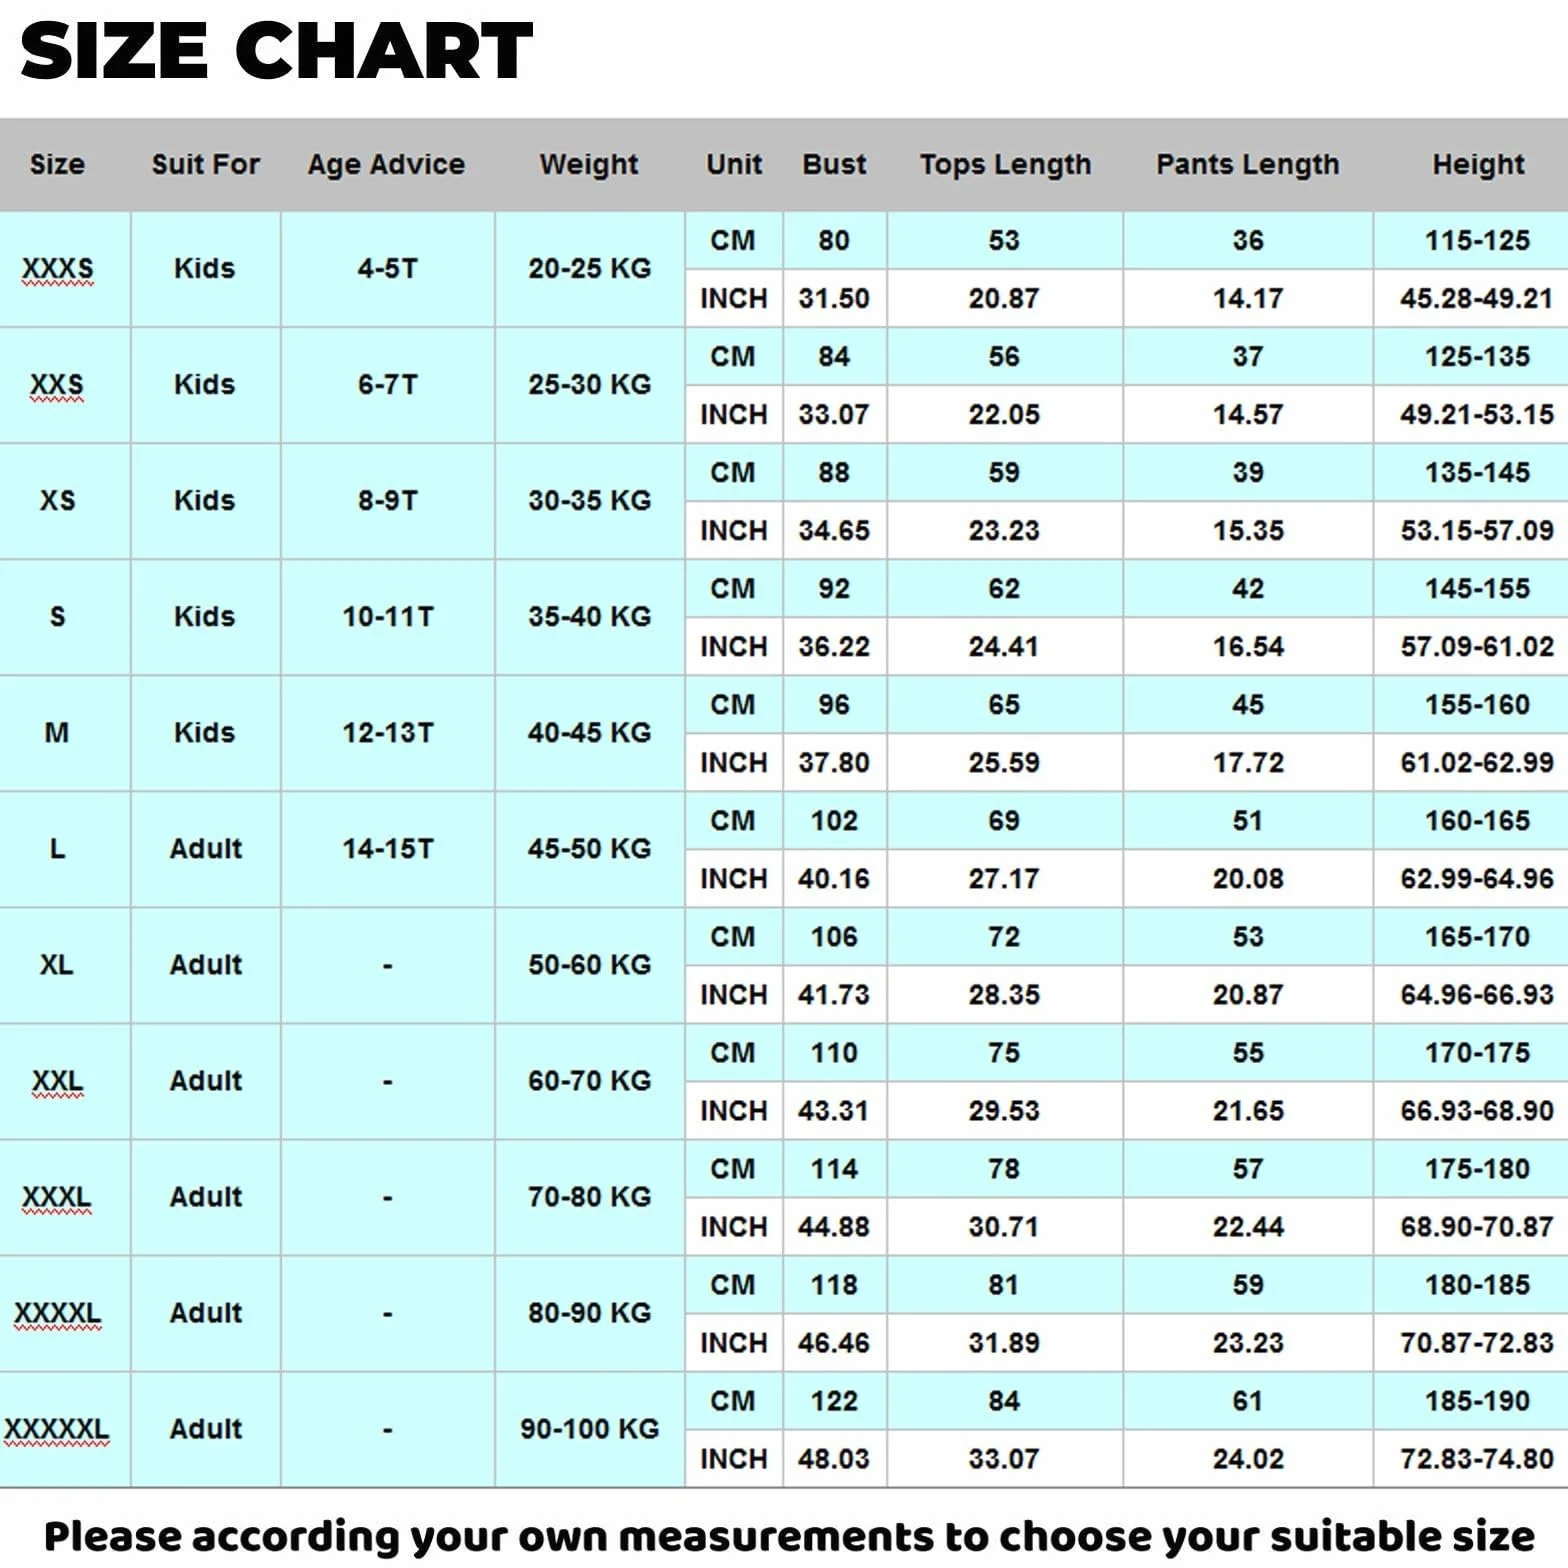The image size is (1568, 1568).
Task: Select the XXXL size cell
Action: 57,1197
